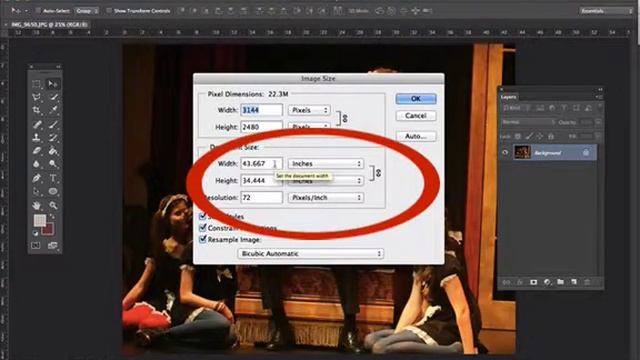Select the Eraser tool
Viewport: 640px width, 360px height.
click(37, 151)
